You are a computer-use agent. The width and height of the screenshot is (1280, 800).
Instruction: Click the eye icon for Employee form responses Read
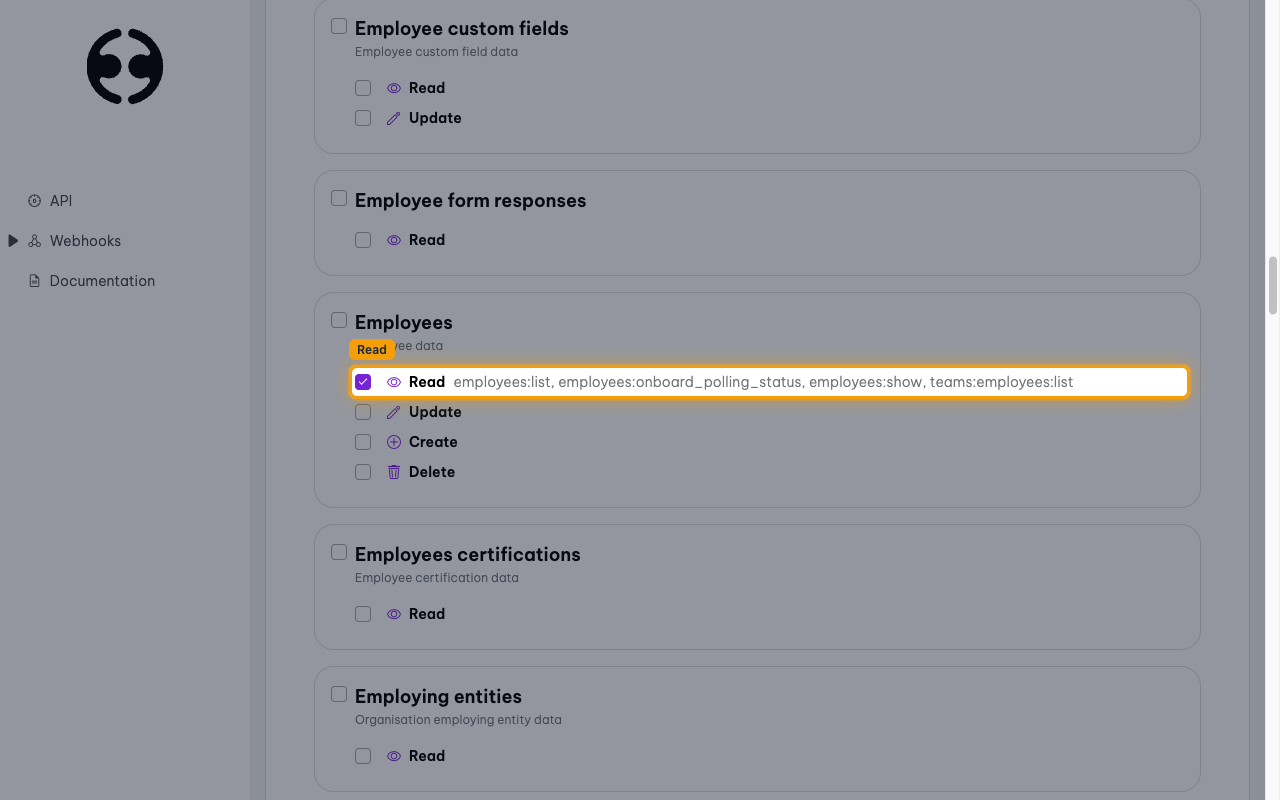tap(394, 240)
